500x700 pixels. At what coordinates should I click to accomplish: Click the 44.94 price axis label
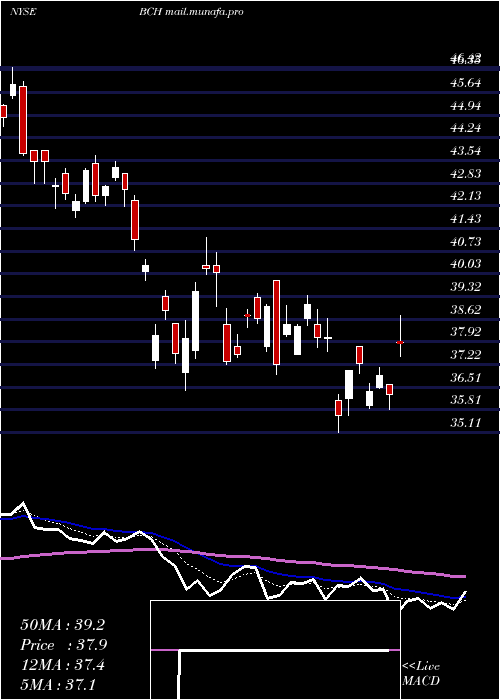click(x=466, y=106)
